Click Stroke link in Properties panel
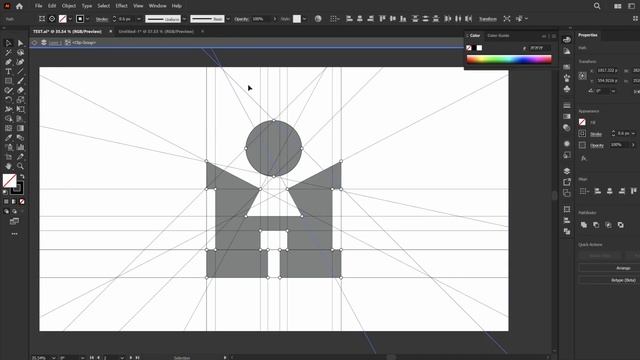The width and height of the screenshot is (640, 360). [x=596, y=134]
